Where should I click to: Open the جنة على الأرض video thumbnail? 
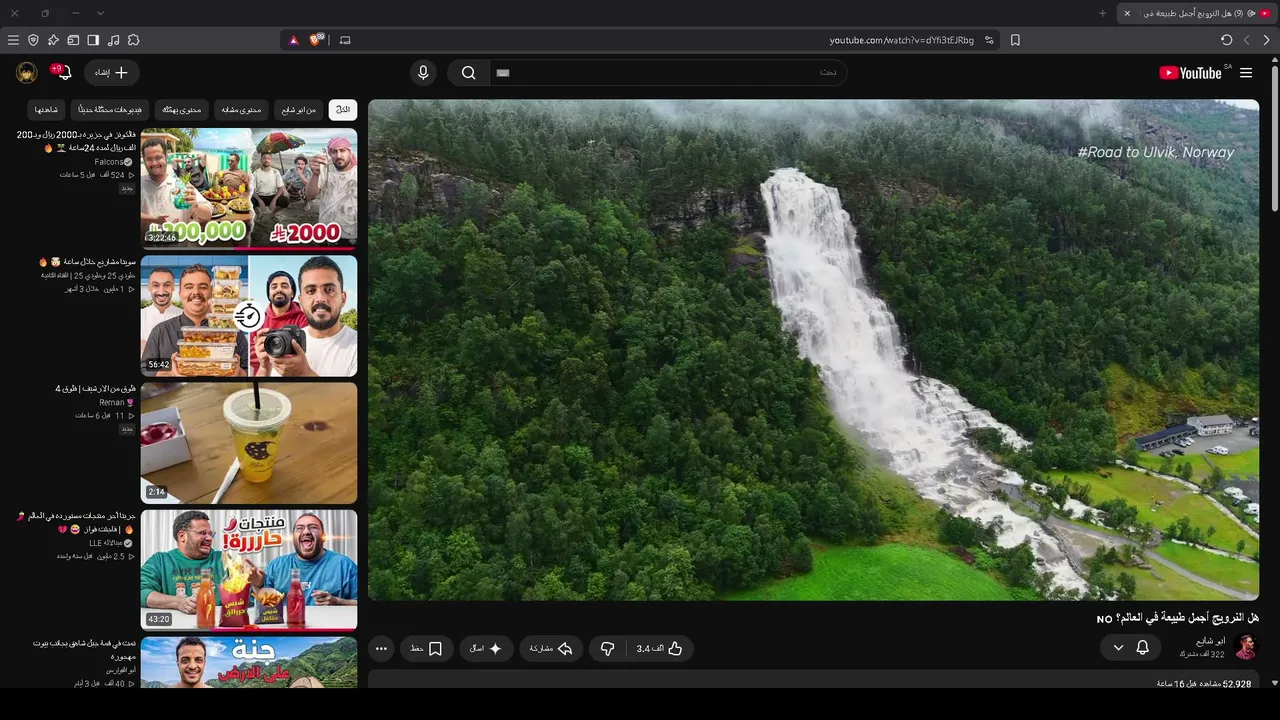pyautogui.click(x=249, y=662)
